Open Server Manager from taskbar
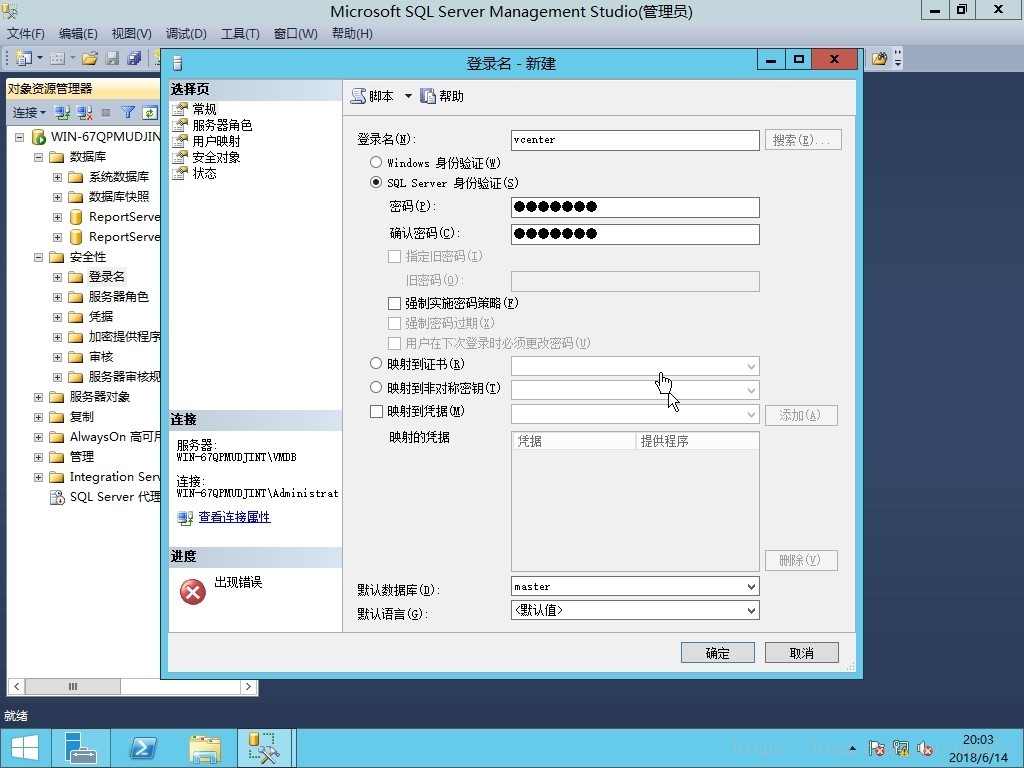The width and height of the screenshot is (1024, 768). click(x=81, y=748)
